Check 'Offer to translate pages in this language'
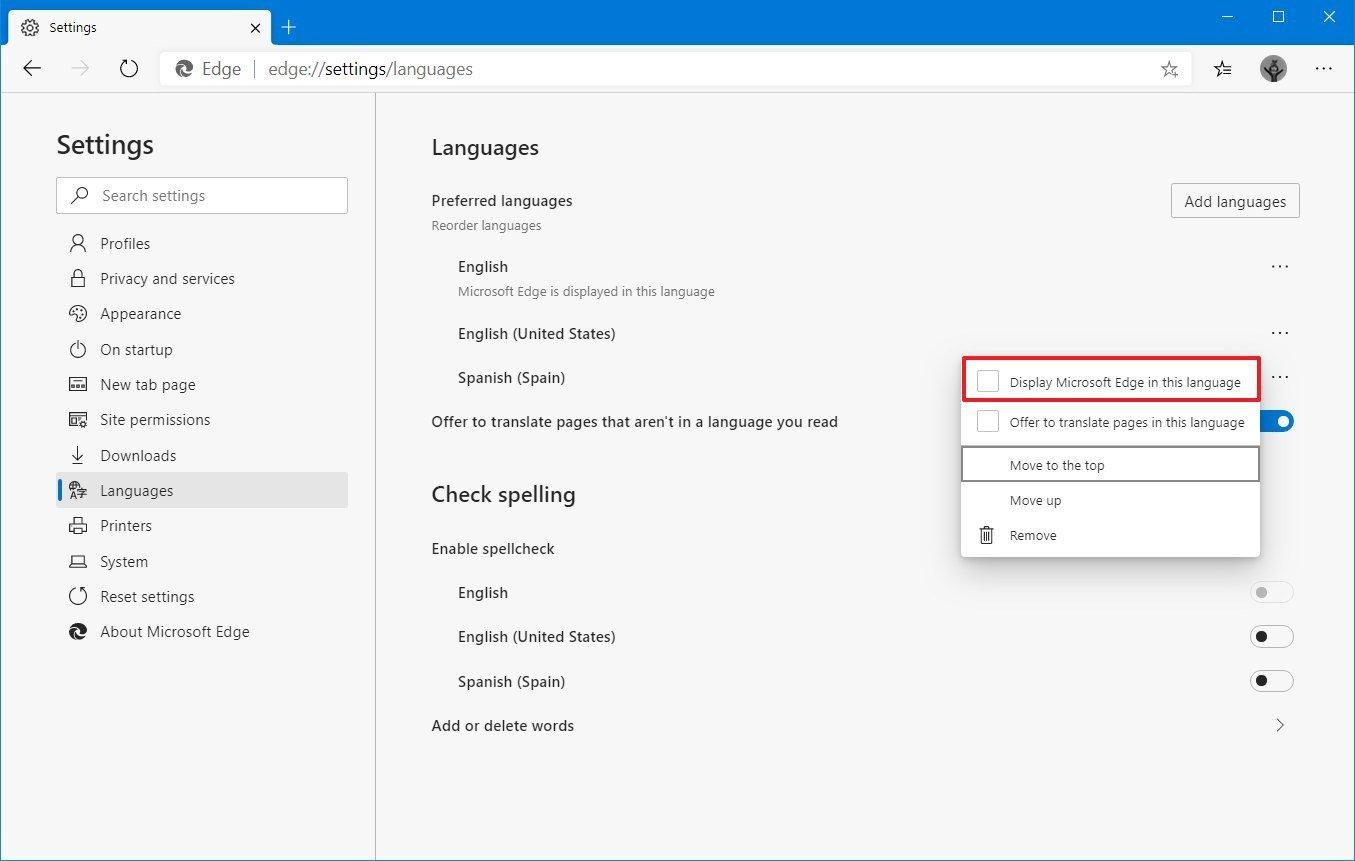Screen dimensions: 1355x861 [x=987, y=421]
